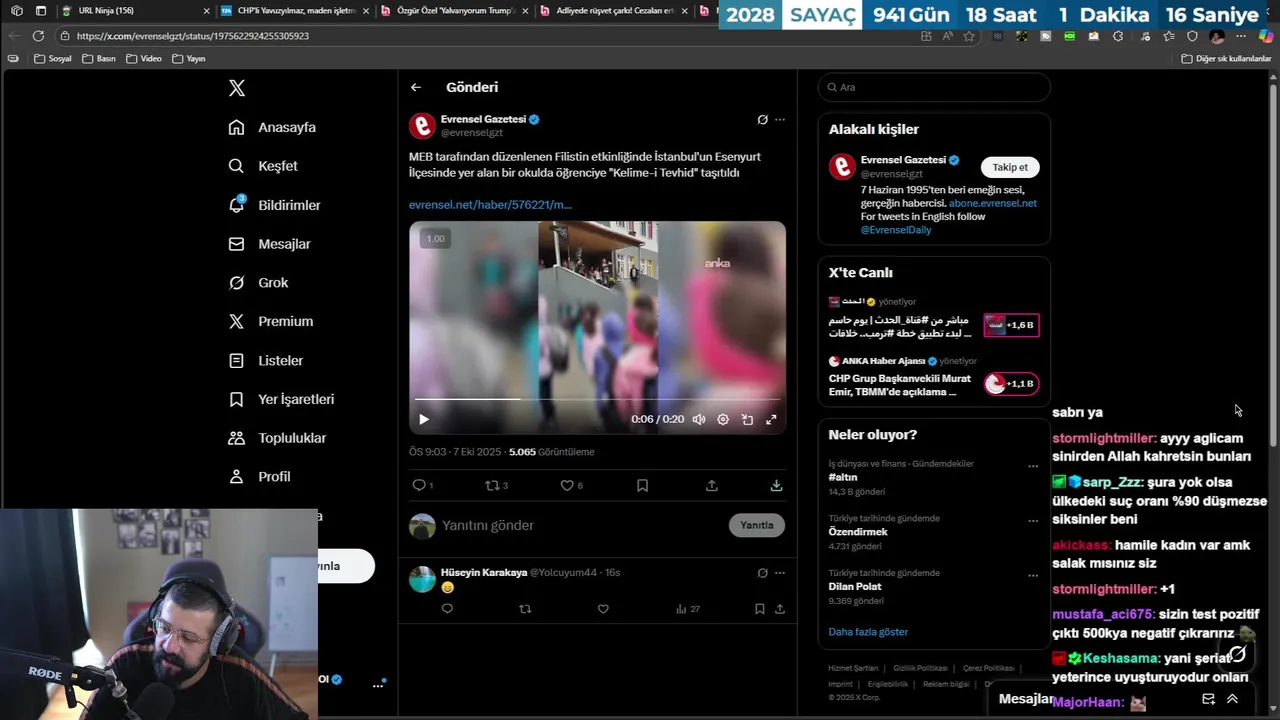Expand video to fullscreen
This screenshot has height=720, width=1280.
pyautogui.click(x=771, y=420)
